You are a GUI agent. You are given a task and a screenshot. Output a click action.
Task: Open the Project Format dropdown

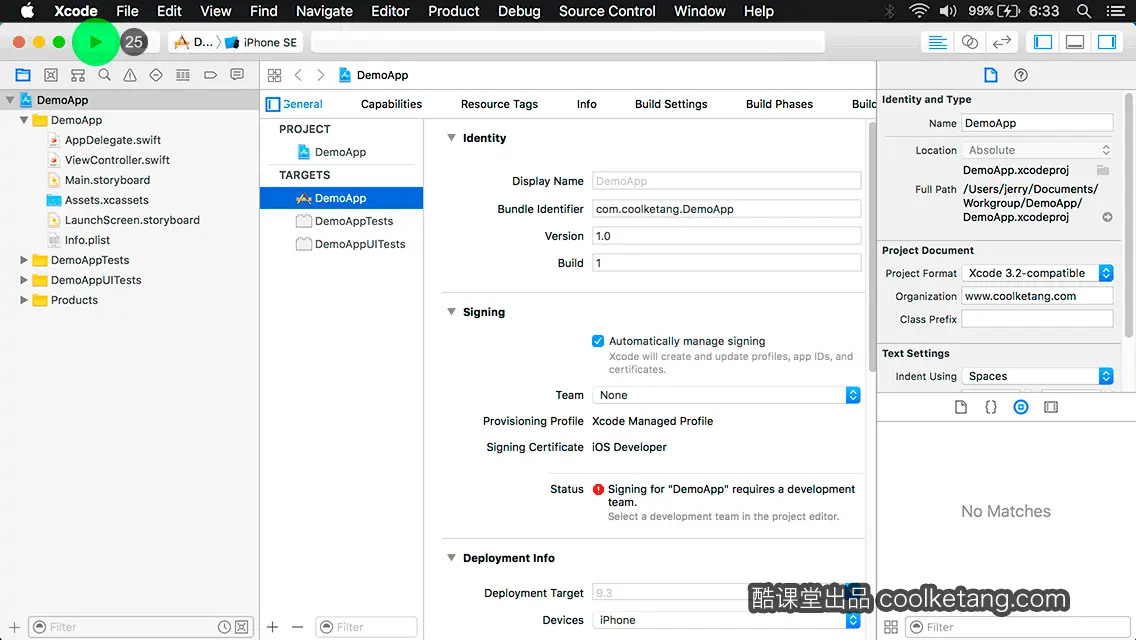coord(1037,273)
